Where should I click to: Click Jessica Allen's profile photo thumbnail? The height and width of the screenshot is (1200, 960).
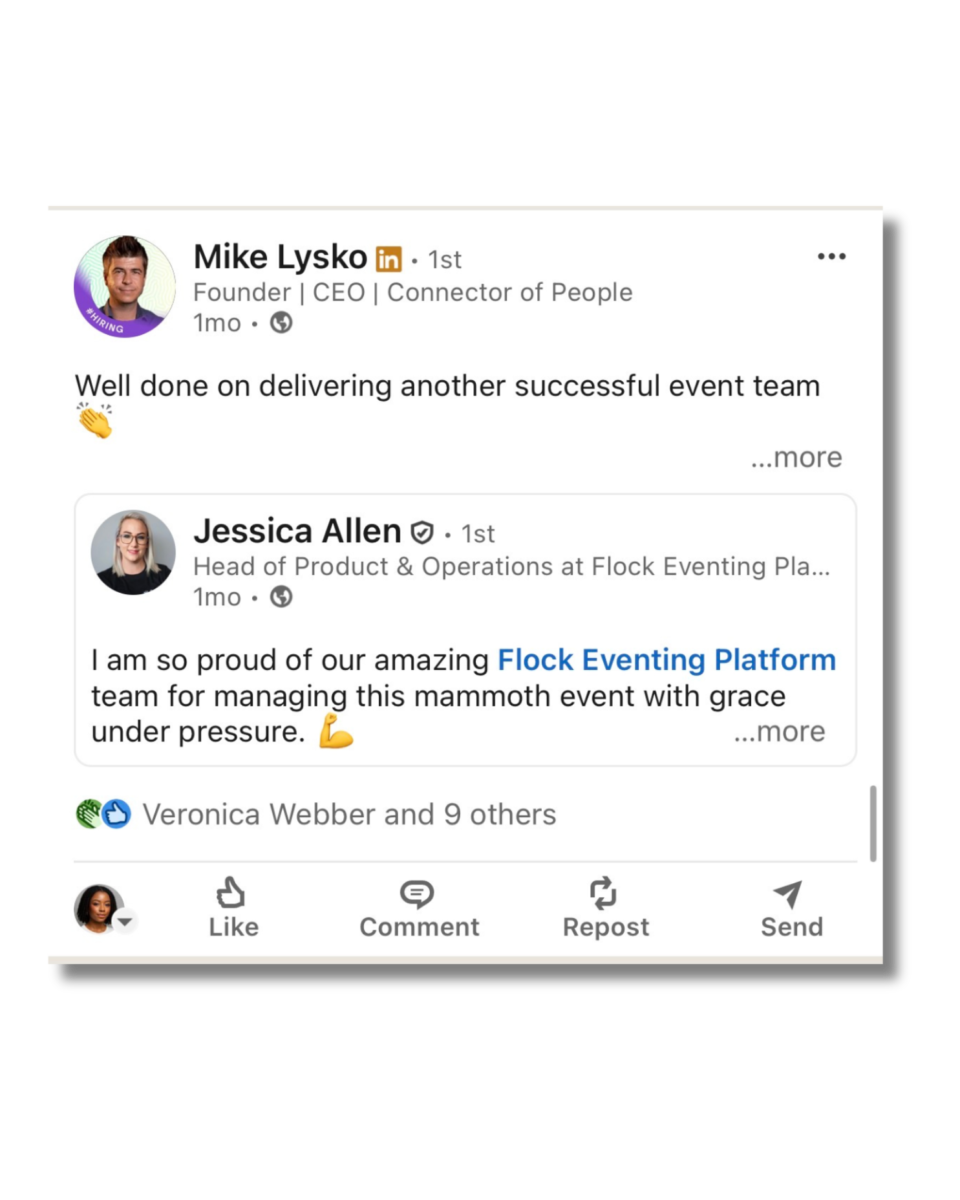pyautogui.click(x=133, y=552)
